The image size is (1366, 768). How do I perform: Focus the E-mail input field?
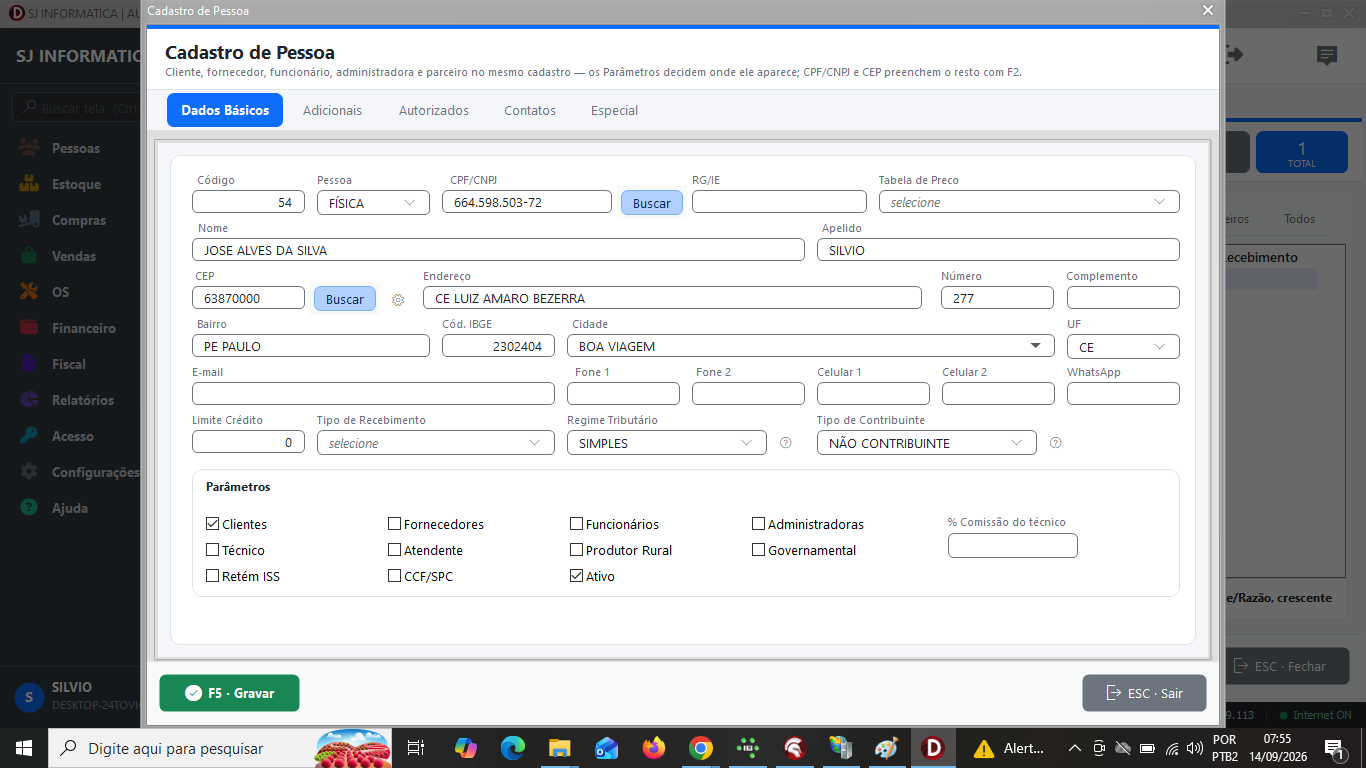[x=373, y=394]
